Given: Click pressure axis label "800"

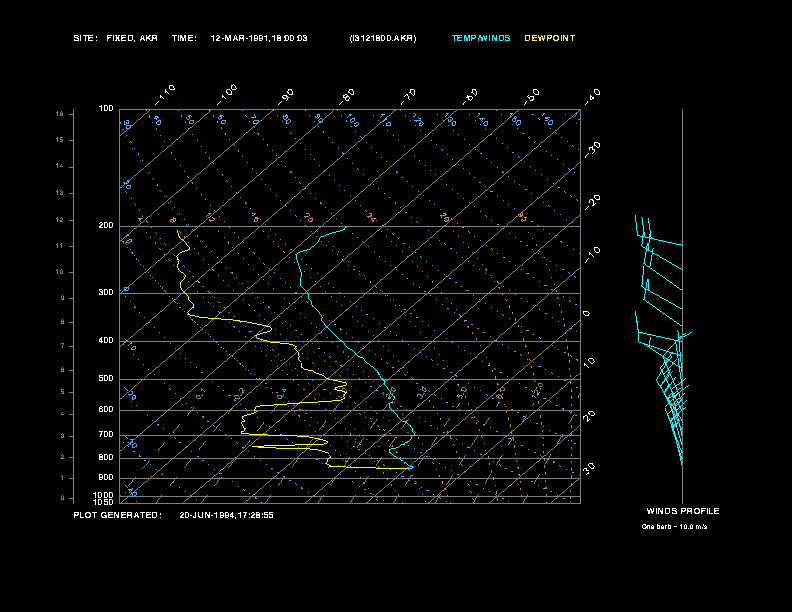Looking at the screenshot, I should (x=106, y=457).
